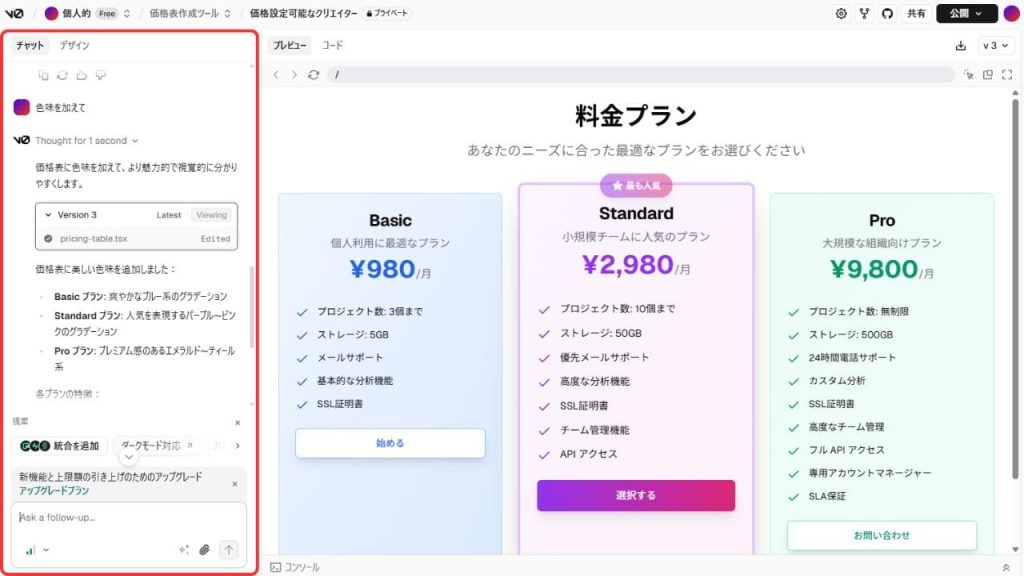Screen dimensions: 1024x576
Task: Dismiss the upgrade banner with X
Action: [235, 484]
